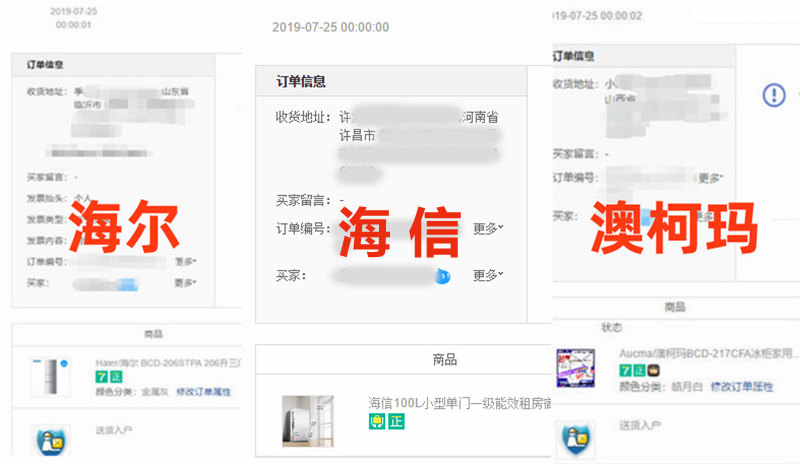Click 修改订单属性 link in Haier order

(x=204, y=392)
